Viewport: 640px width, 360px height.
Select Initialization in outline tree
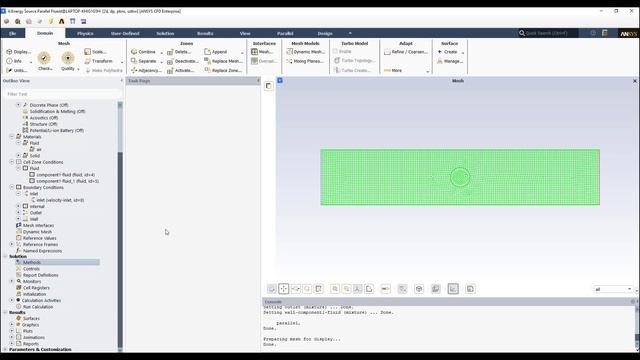34,294
